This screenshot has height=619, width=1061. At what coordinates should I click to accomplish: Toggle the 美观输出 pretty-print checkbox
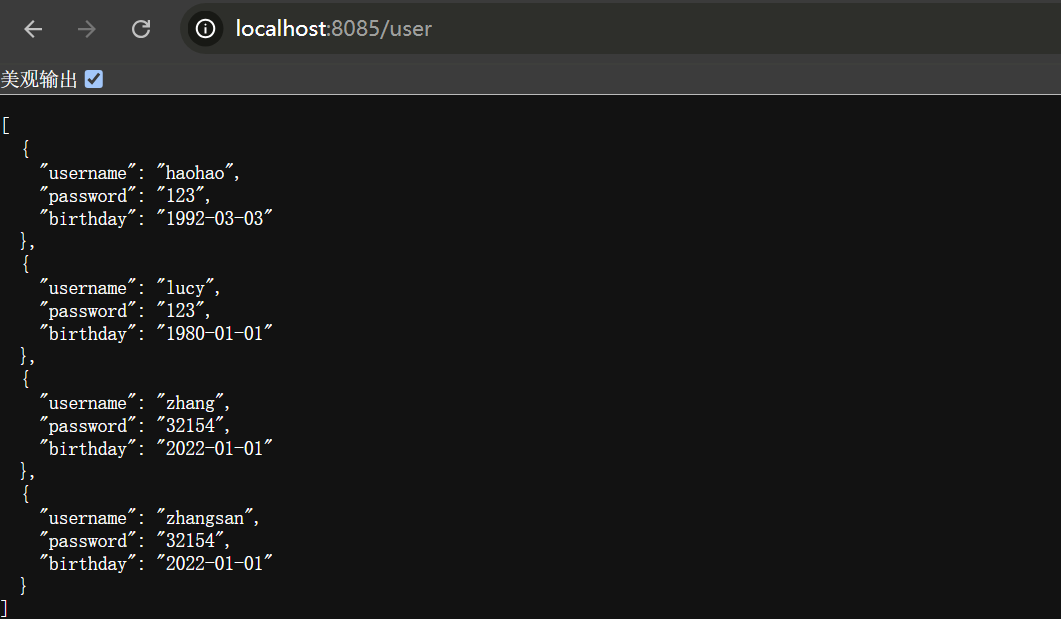coord(94,79)
